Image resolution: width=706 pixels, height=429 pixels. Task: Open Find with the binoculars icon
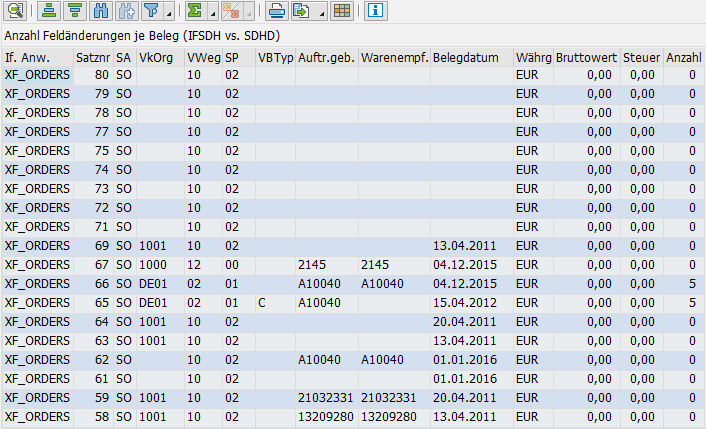[100, 12]
